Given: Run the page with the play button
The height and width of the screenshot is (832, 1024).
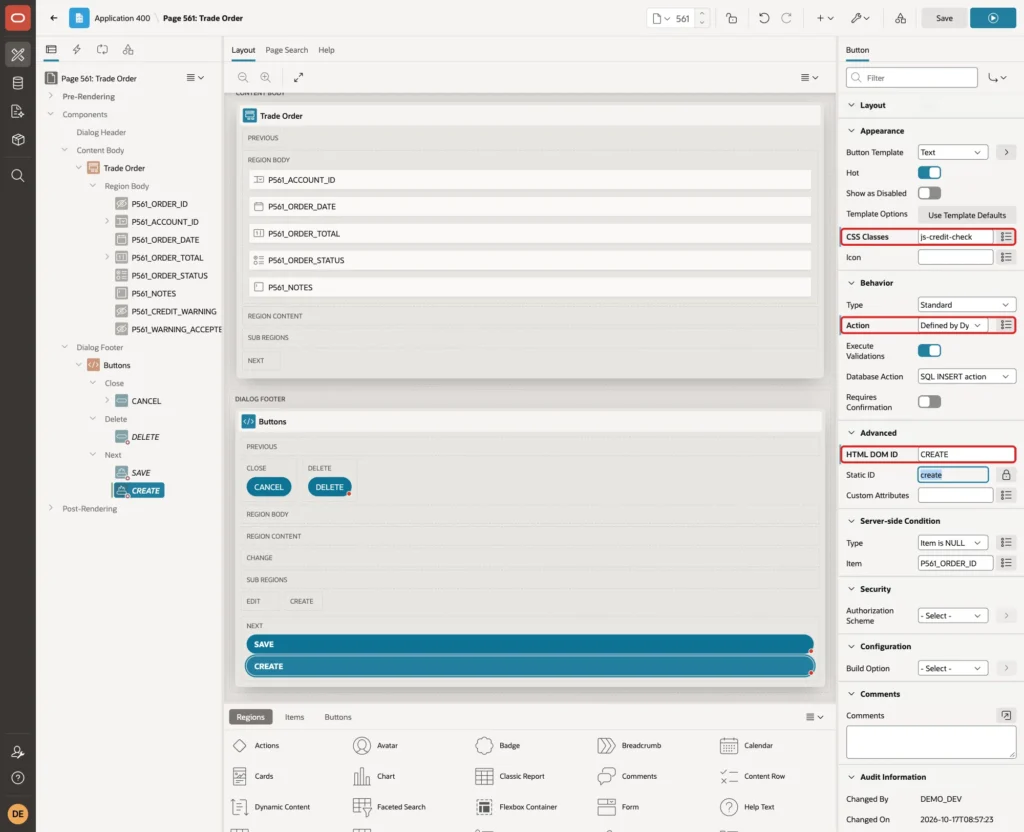Looking at the screenshot, I should point(993,18).
